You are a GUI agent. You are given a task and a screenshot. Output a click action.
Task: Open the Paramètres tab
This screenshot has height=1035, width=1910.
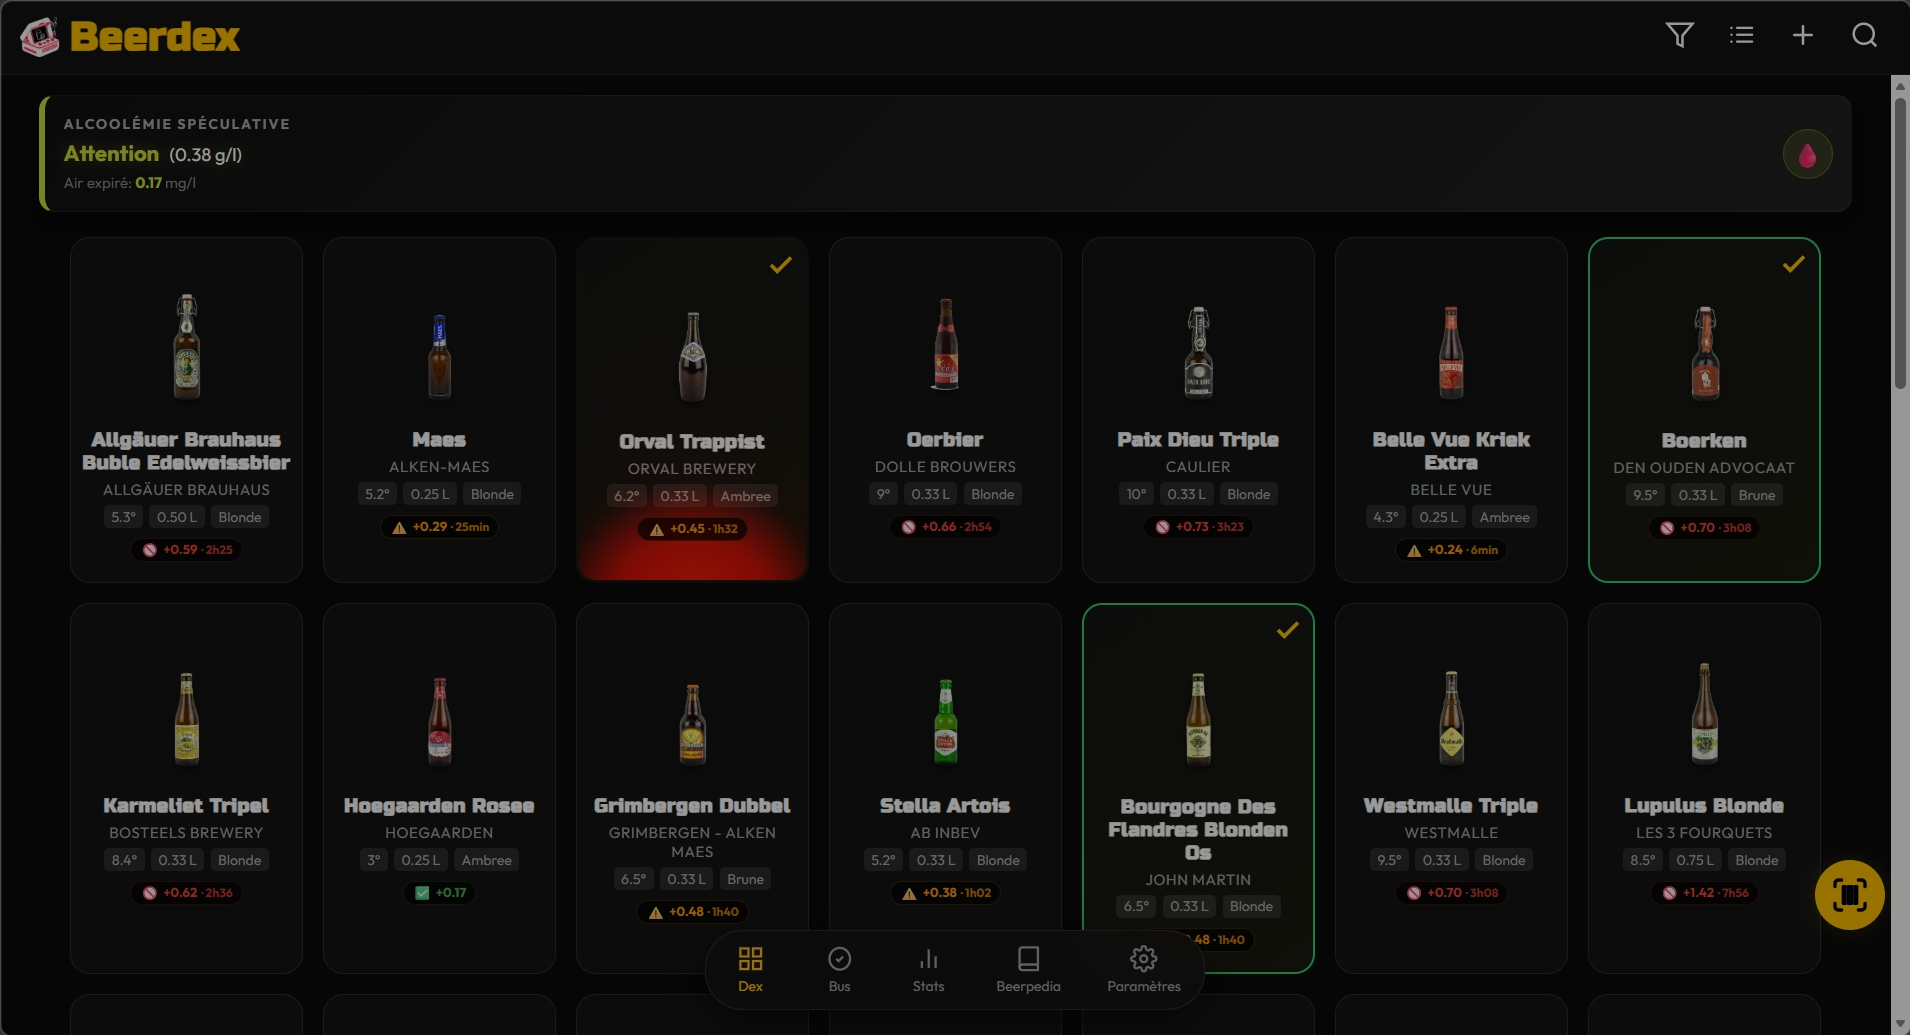coord(1144,970)
